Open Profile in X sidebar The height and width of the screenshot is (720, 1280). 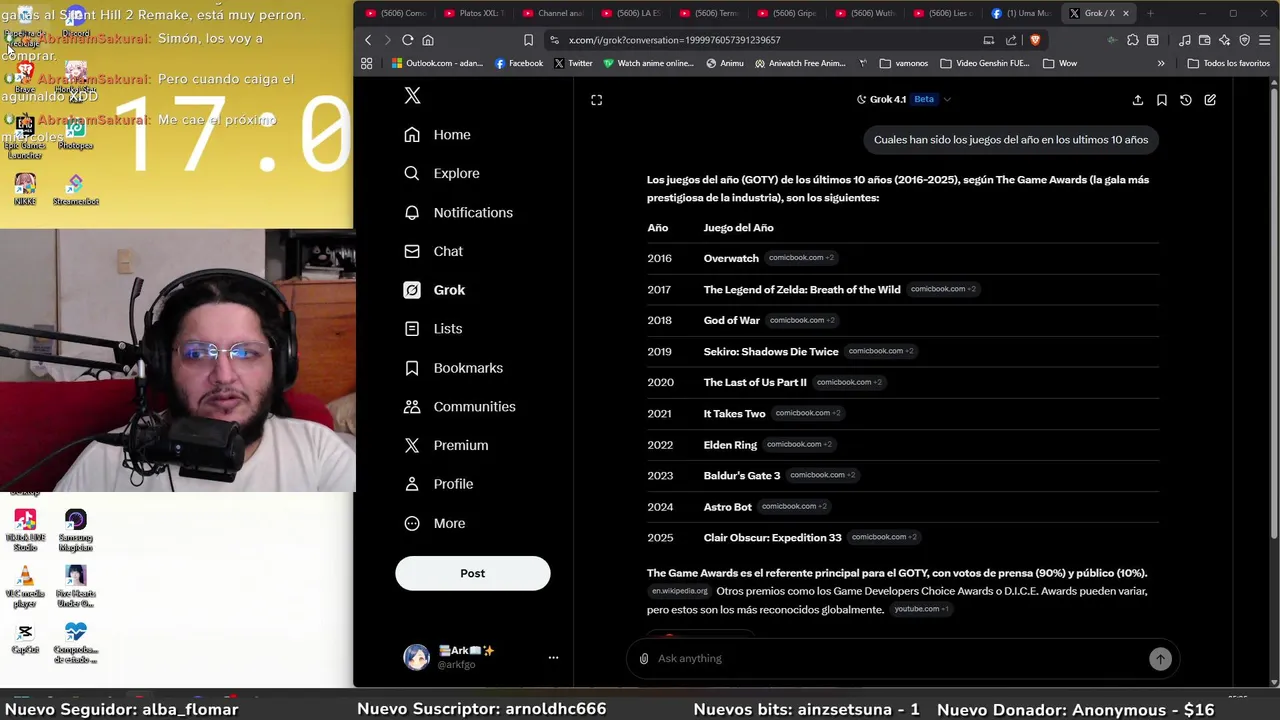click(438, 484)
